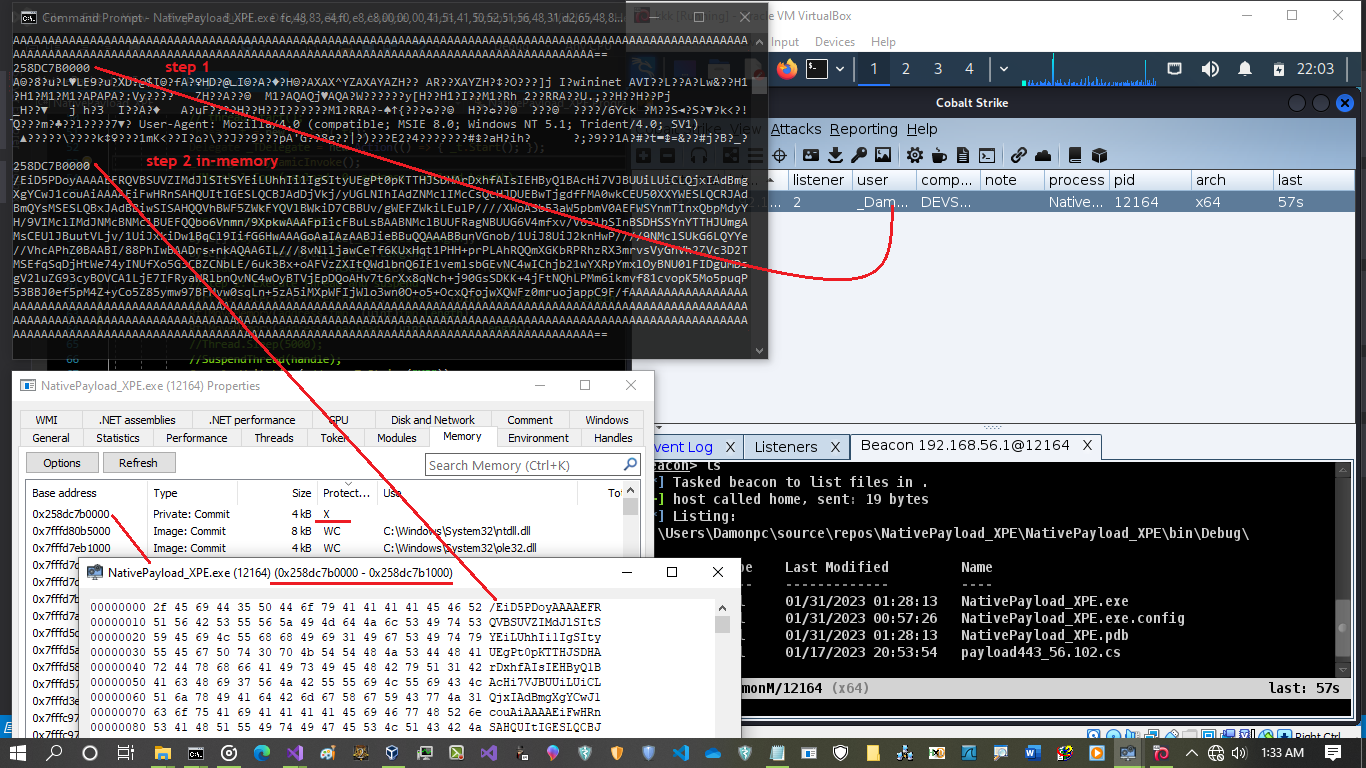Click the Kali panel clock 22:03
The width and height of the screenshot is (1366, 768).
click(1315, 69)
